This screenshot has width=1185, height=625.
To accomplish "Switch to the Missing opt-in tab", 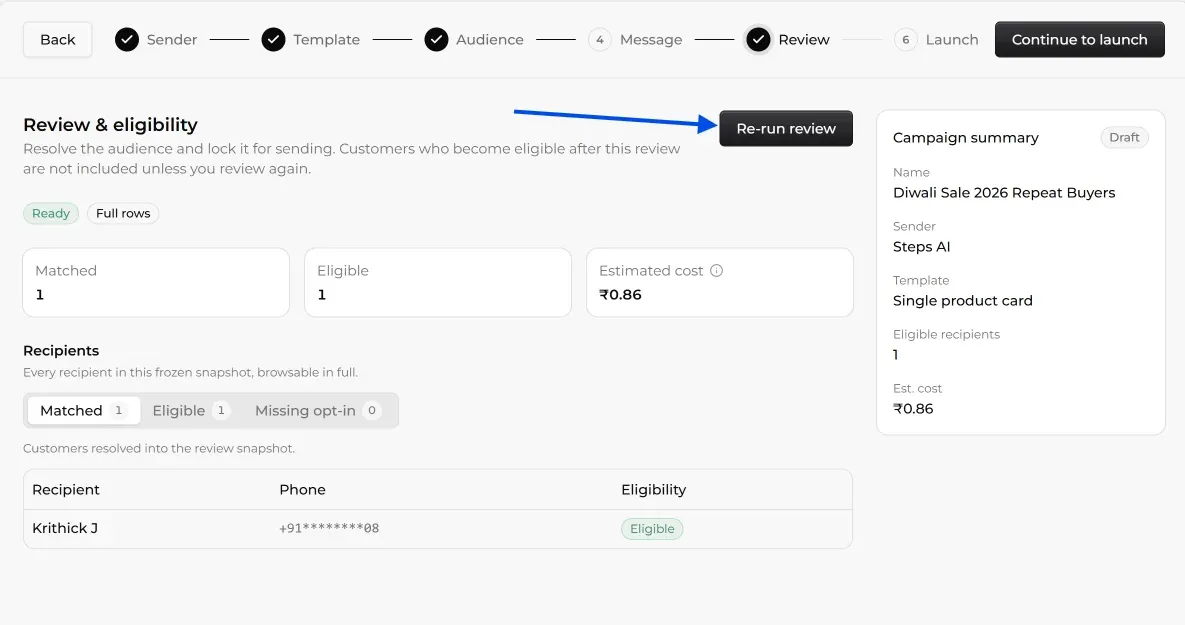I will pos(317,410).
